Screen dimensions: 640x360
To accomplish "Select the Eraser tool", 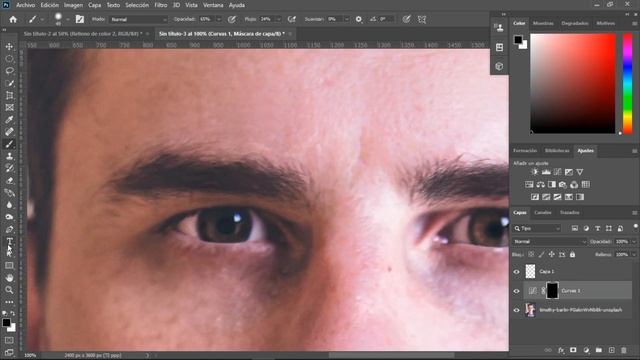I will [x=9, y=180].
